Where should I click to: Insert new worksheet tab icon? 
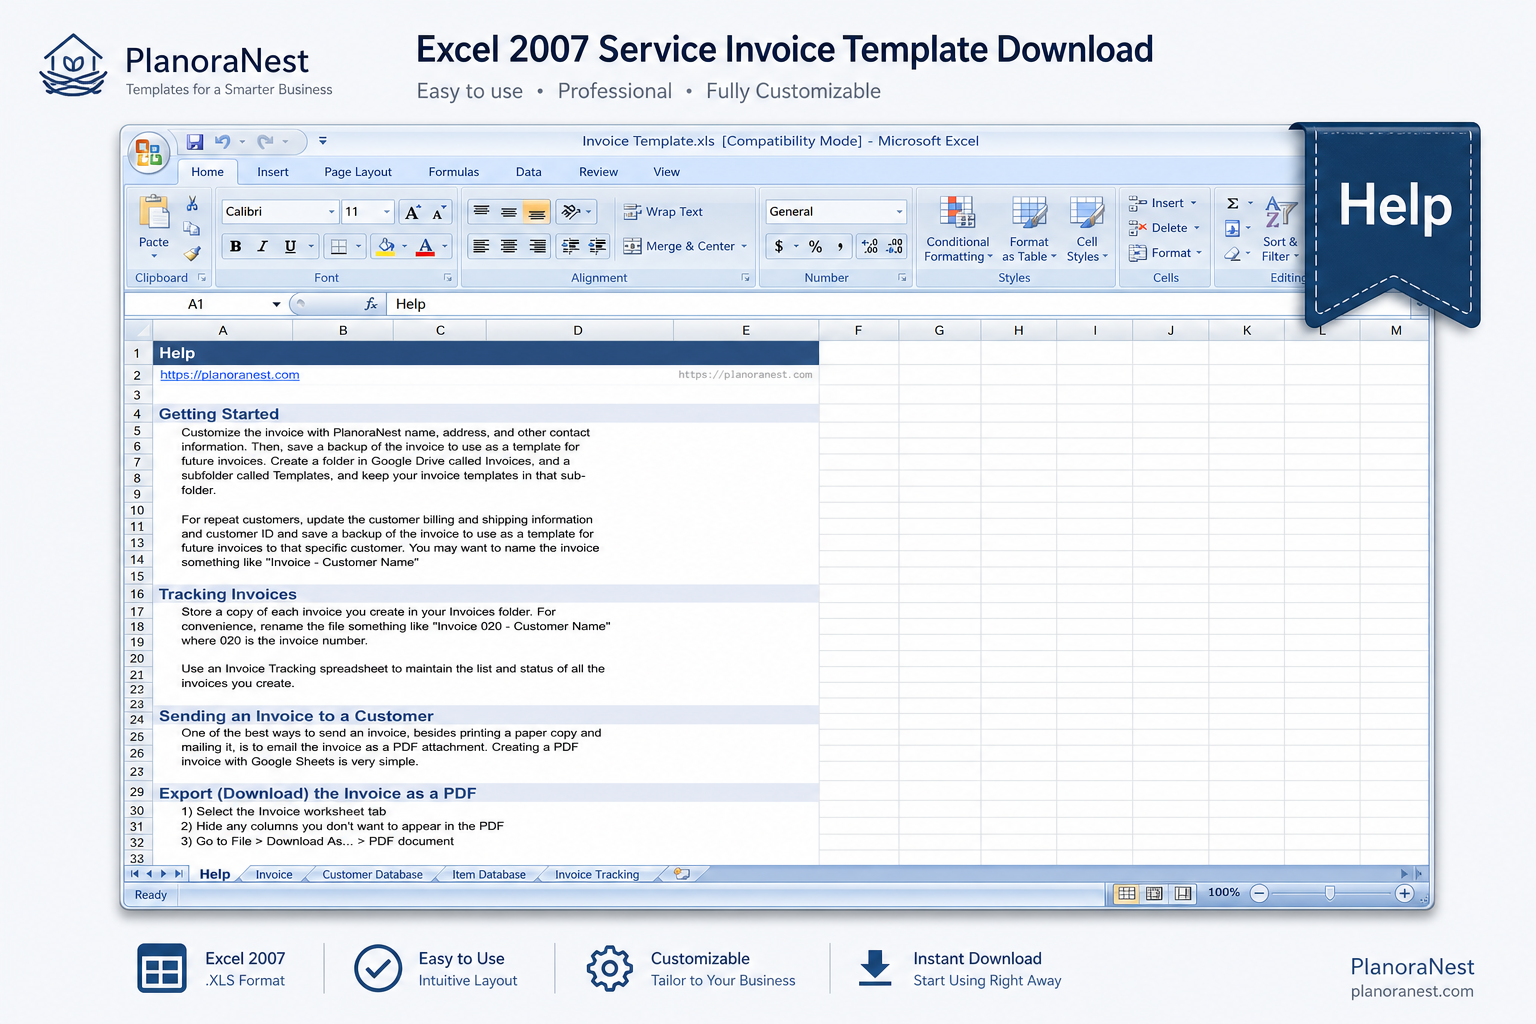[x=682, y=873]
